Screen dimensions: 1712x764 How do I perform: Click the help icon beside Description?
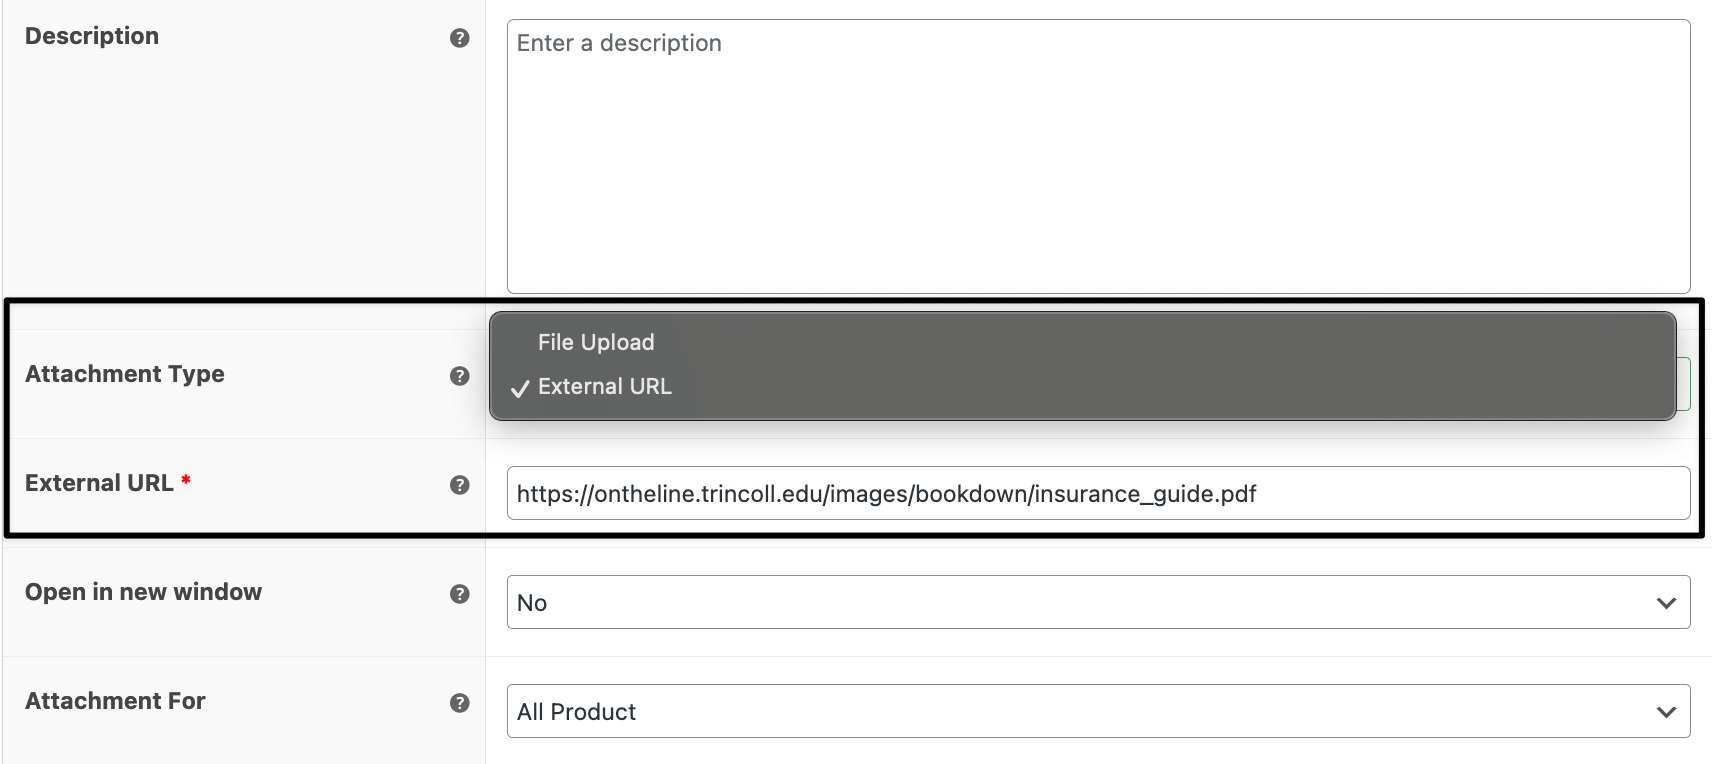[x=460, y=38]
